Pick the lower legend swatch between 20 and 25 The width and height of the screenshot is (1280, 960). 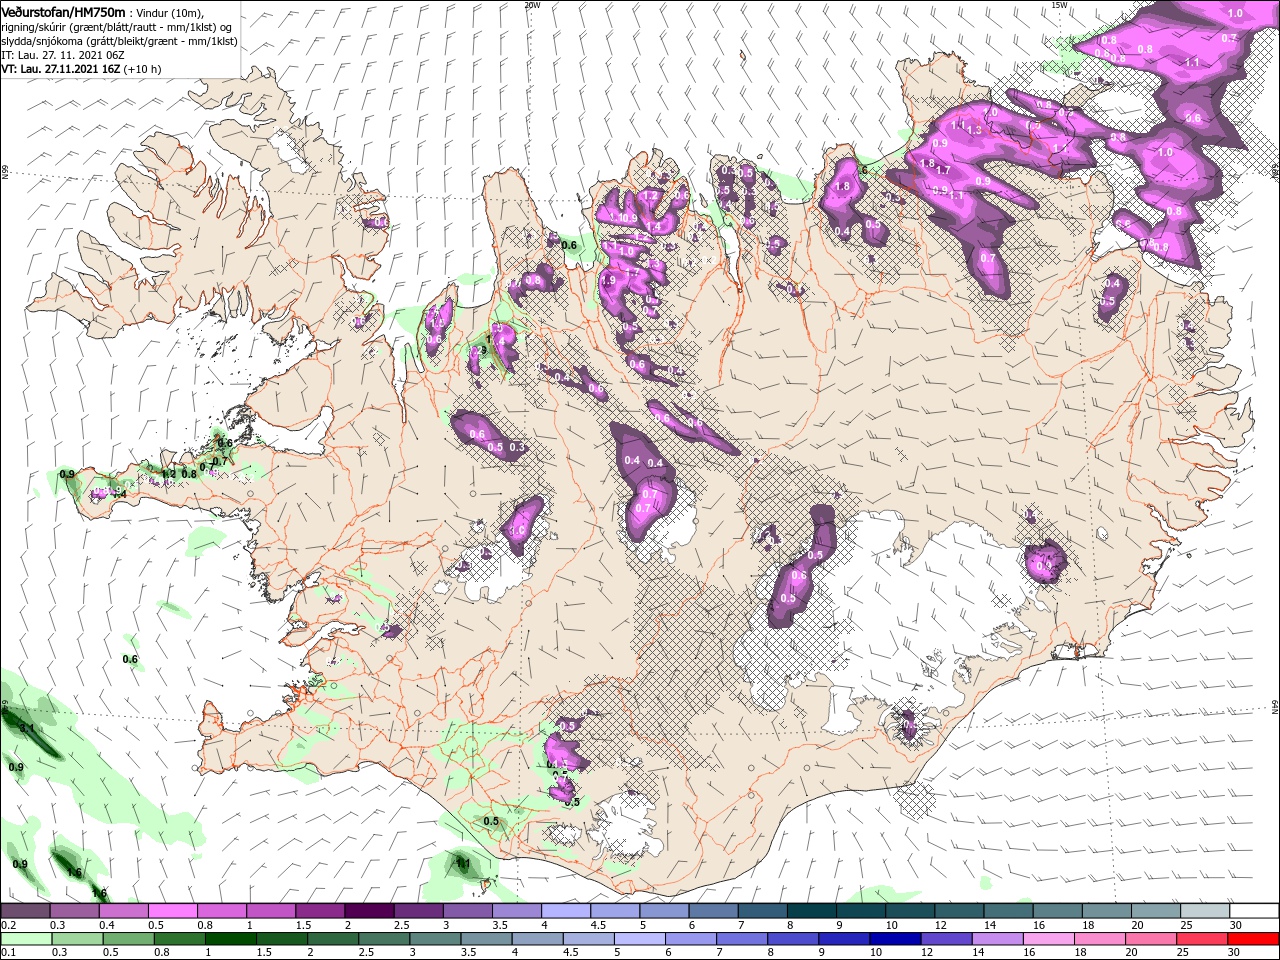[x=1152, y=939]
